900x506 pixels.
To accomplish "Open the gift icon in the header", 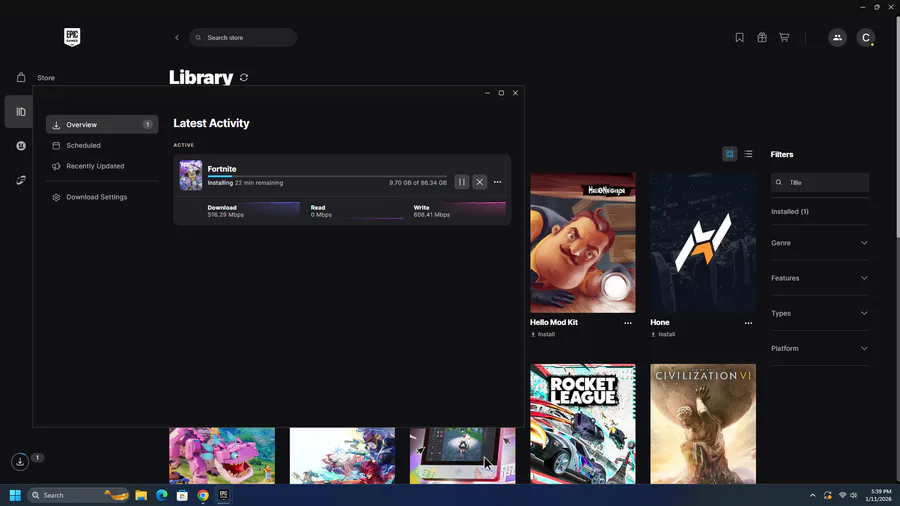I will 762,37.
